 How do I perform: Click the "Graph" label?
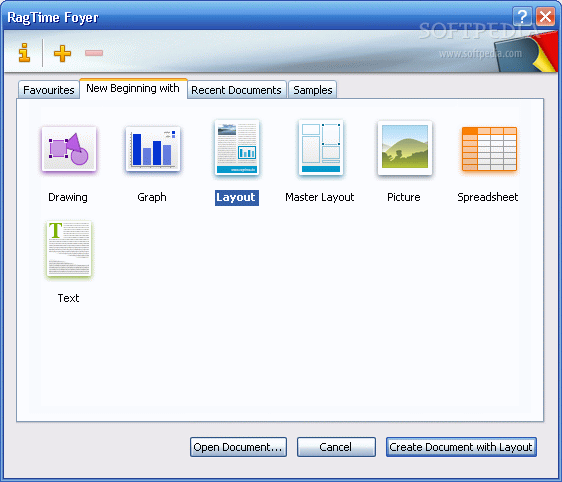point(152,197)
